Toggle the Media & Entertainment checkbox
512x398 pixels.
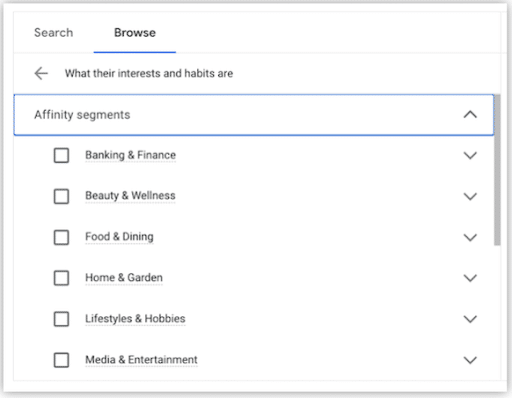tap(61, 360)
